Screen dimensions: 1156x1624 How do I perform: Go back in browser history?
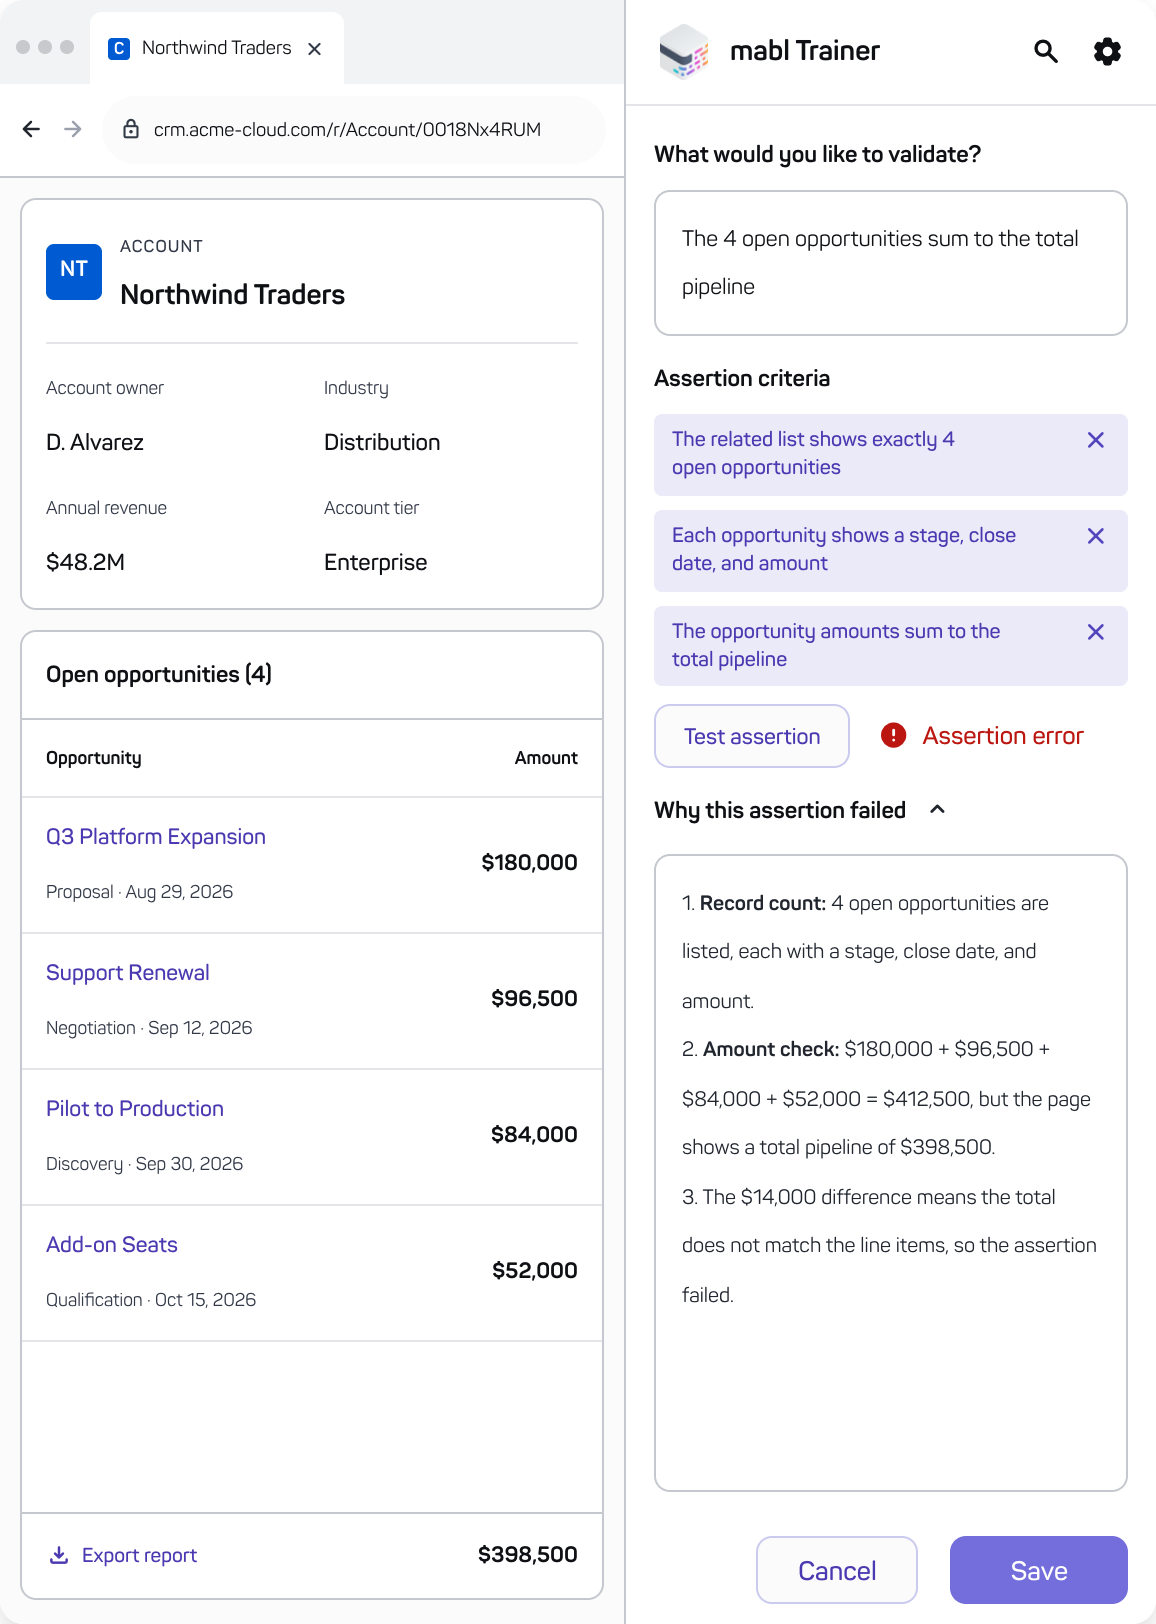pyautogui.click(x=31, y=129)
